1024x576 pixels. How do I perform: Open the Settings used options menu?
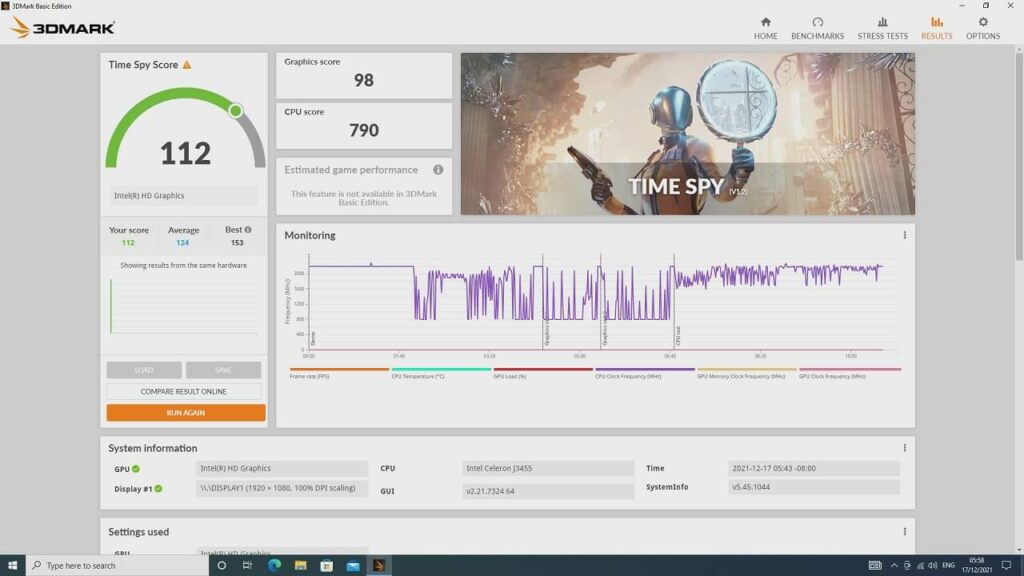(x=904, y=532)
